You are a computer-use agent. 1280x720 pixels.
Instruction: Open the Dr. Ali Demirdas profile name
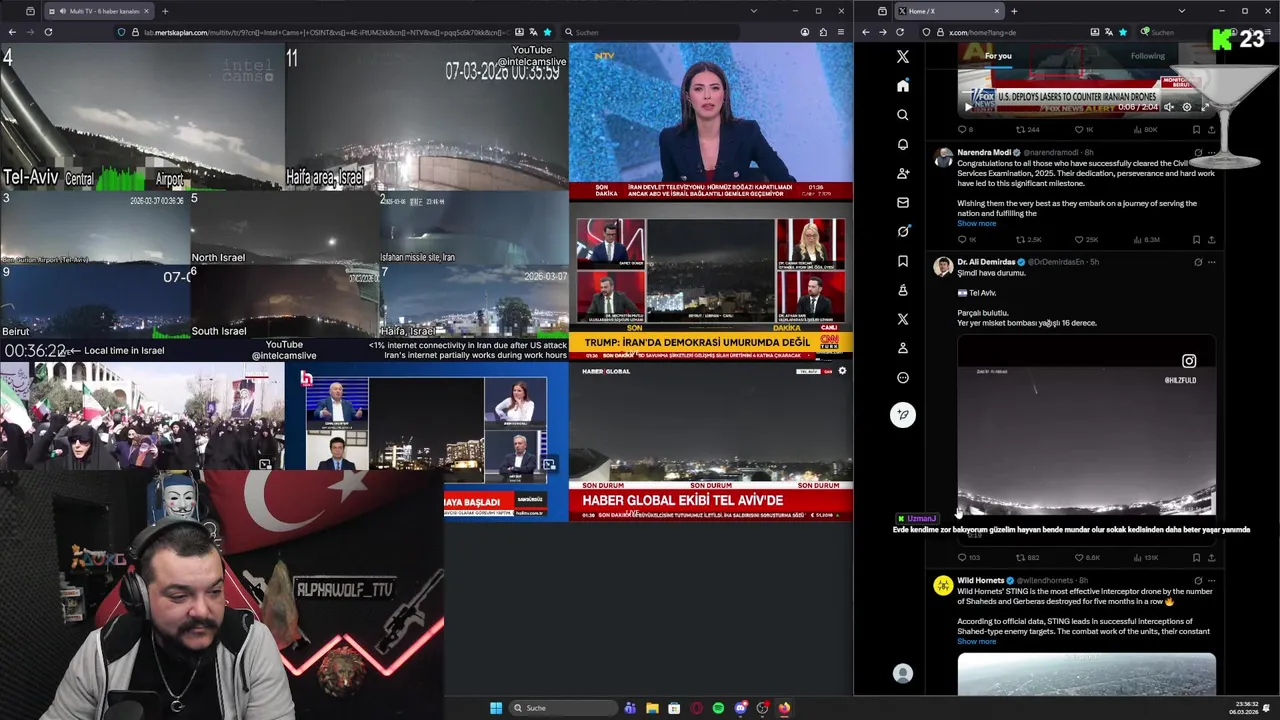[986, 262]
